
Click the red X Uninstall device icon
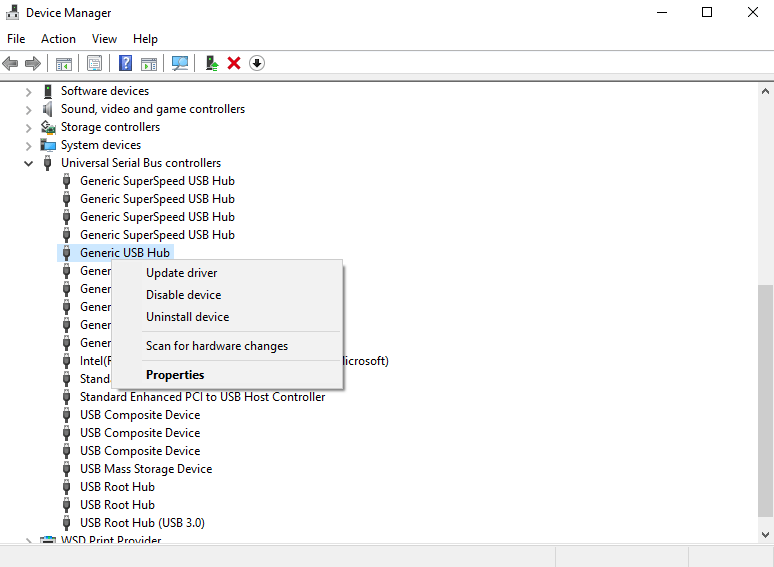pos(234,63)
